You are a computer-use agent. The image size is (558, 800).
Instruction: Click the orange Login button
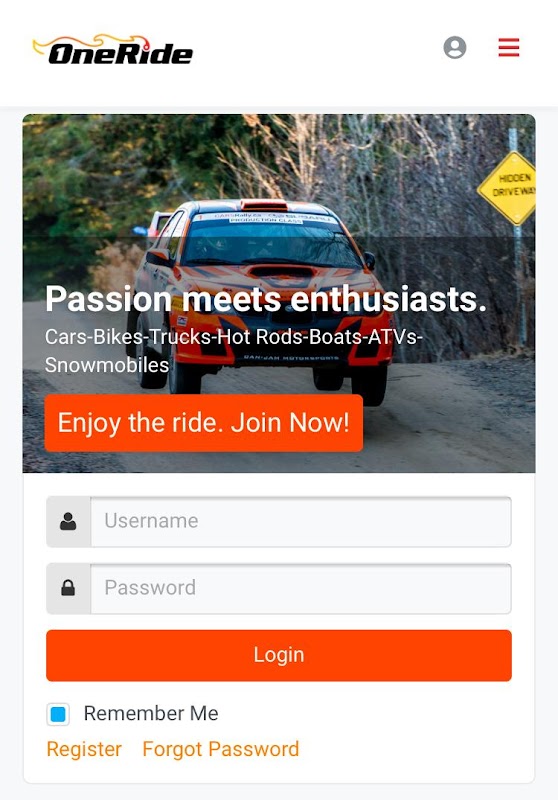278,655
